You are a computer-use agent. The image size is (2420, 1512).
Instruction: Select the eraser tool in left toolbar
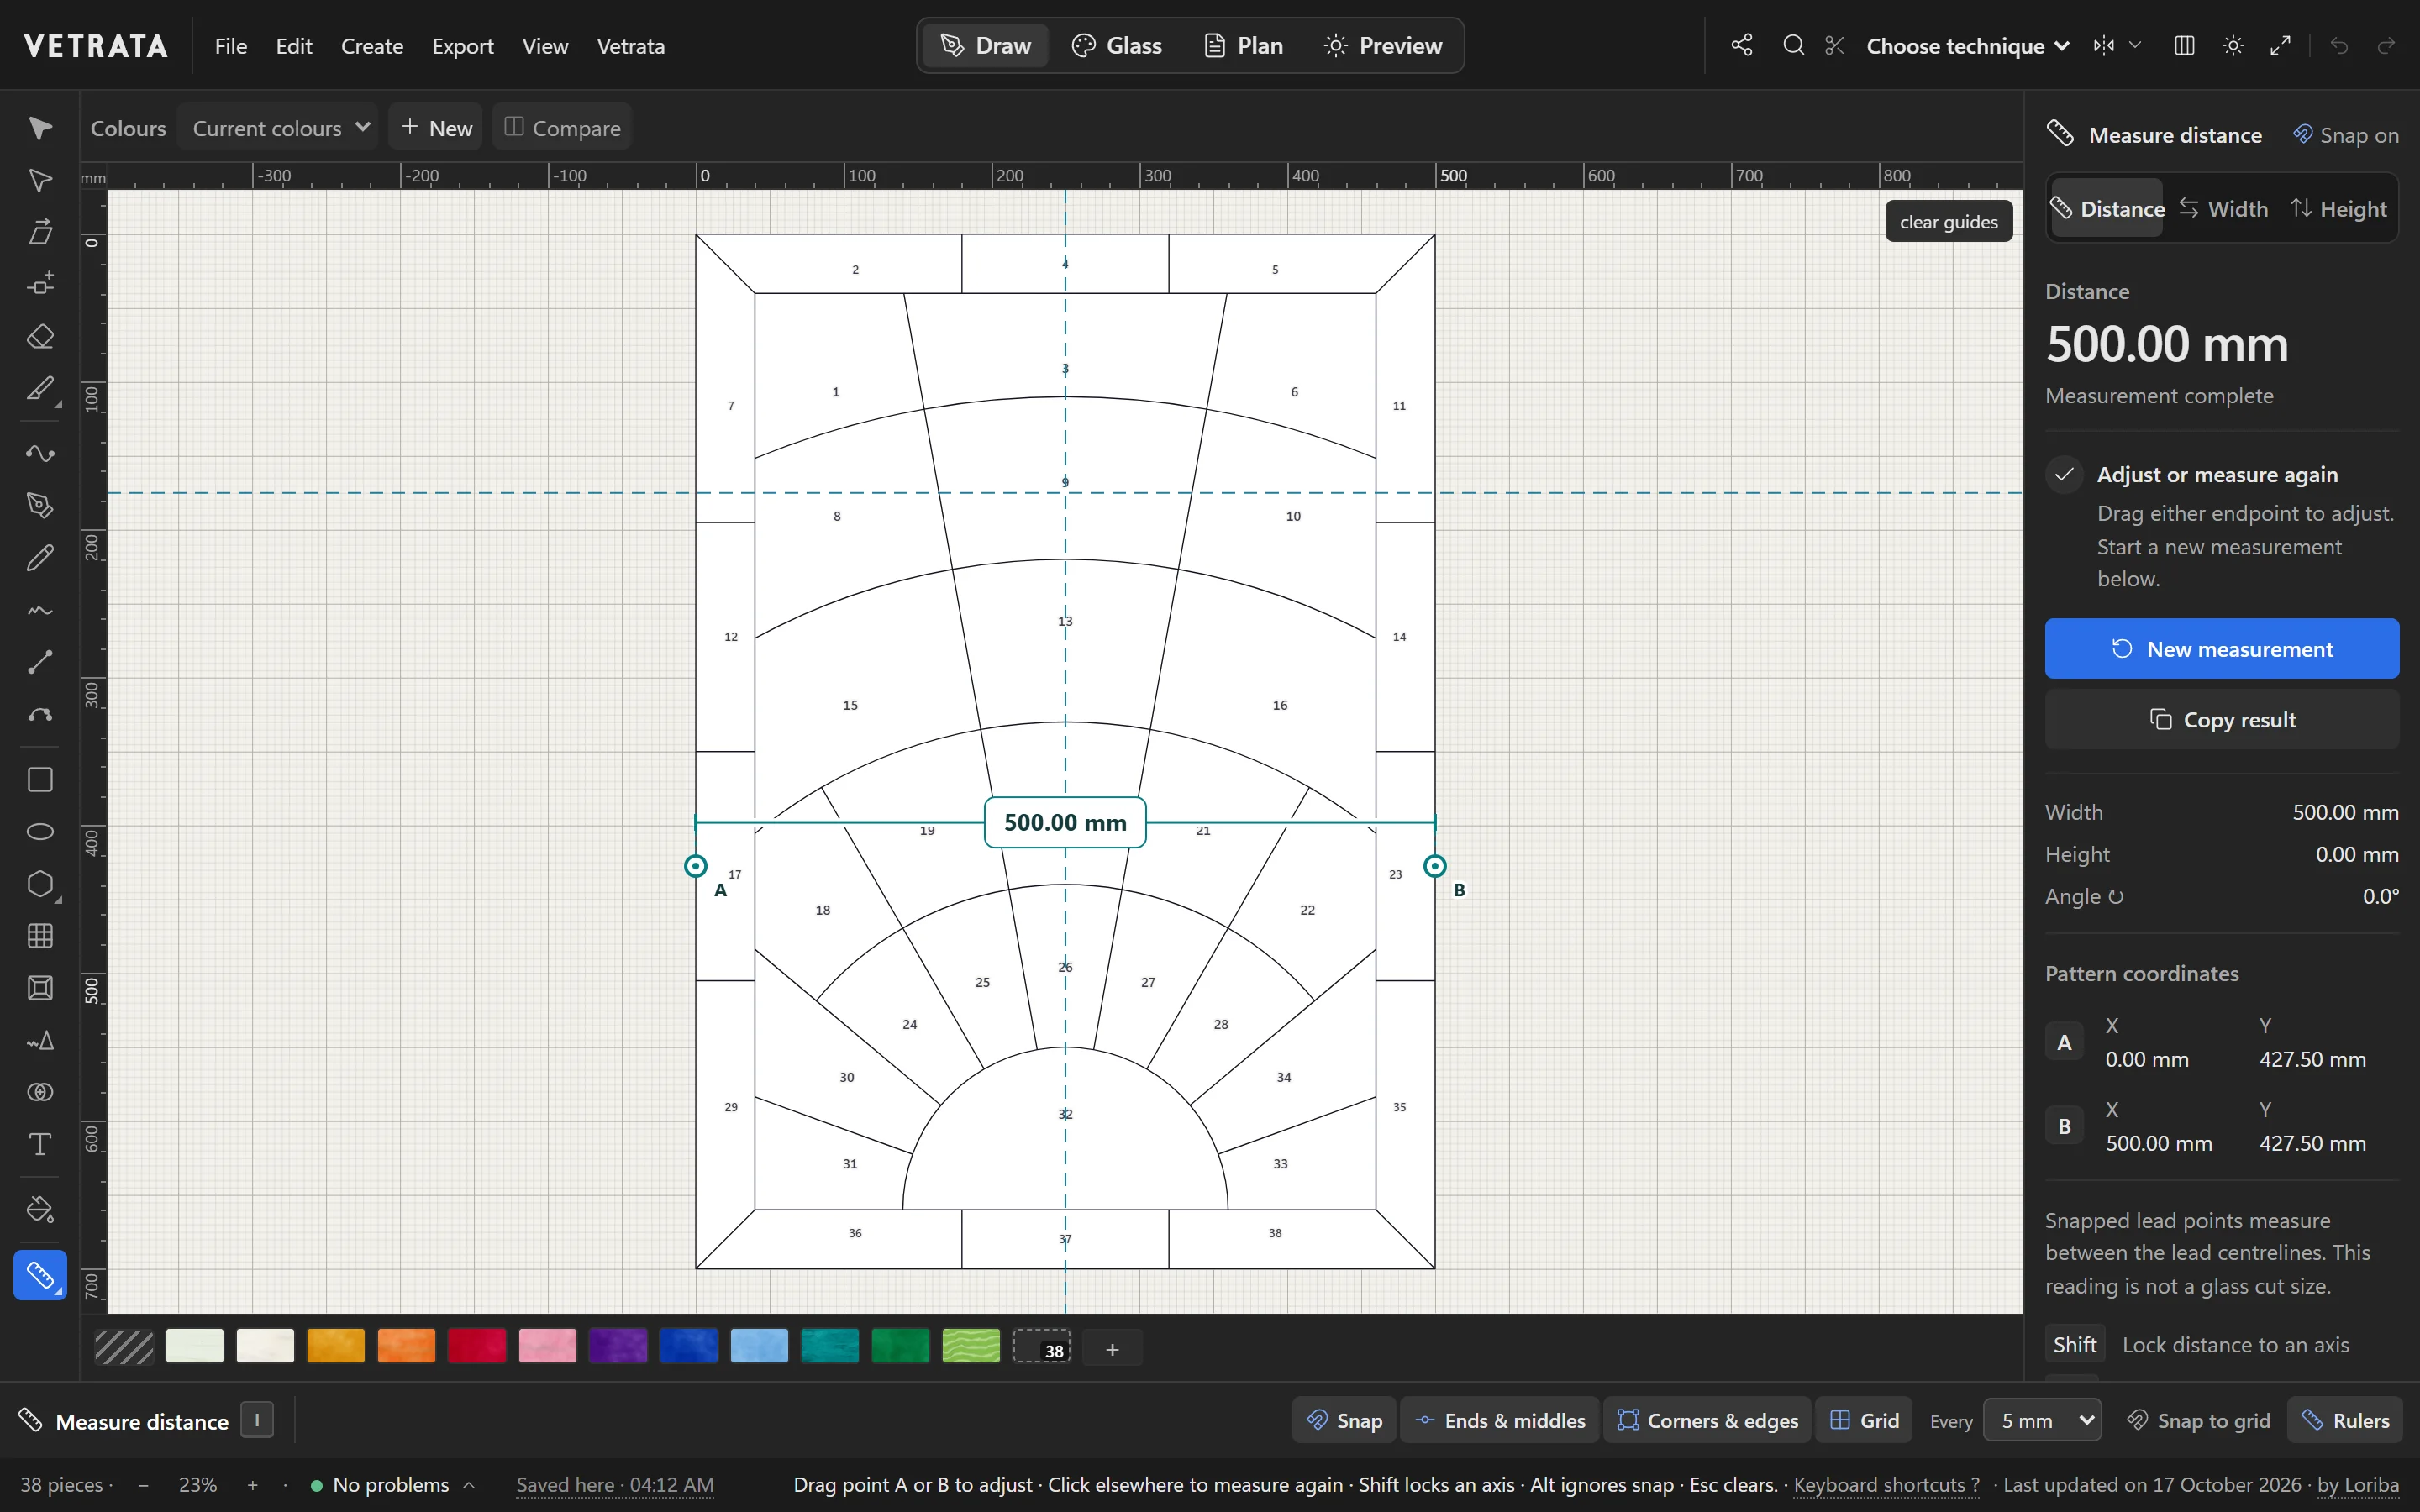[x=40, y=336]
